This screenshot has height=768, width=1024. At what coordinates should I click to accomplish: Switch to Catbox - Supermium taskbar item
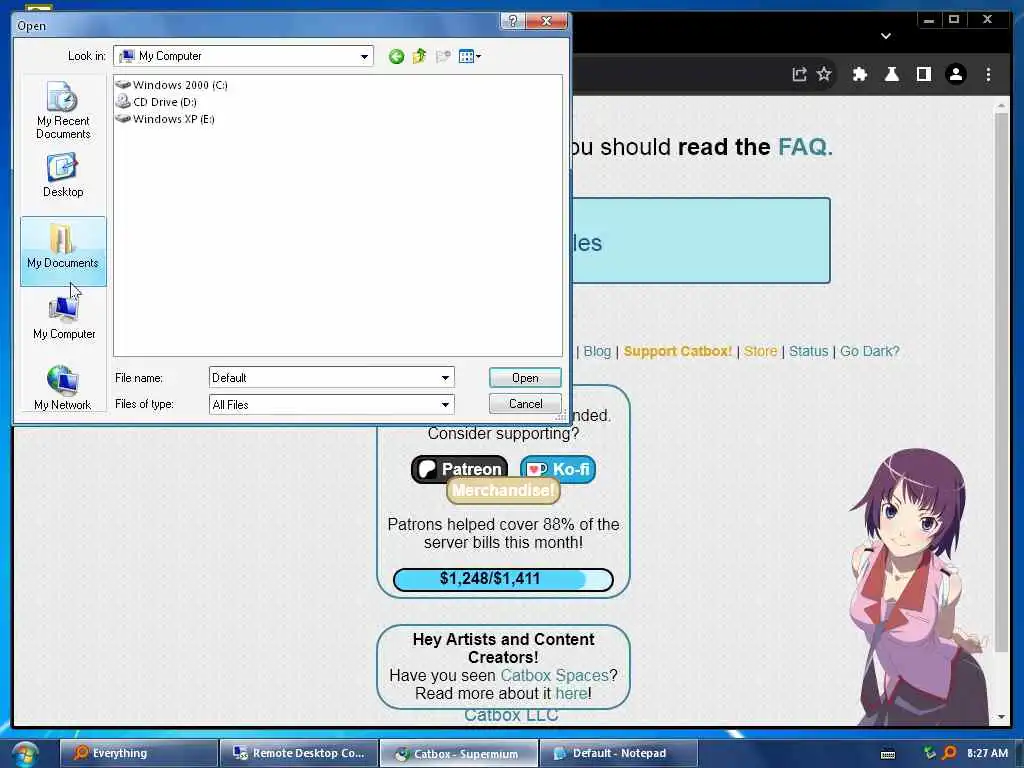click(x=459, y=753)
